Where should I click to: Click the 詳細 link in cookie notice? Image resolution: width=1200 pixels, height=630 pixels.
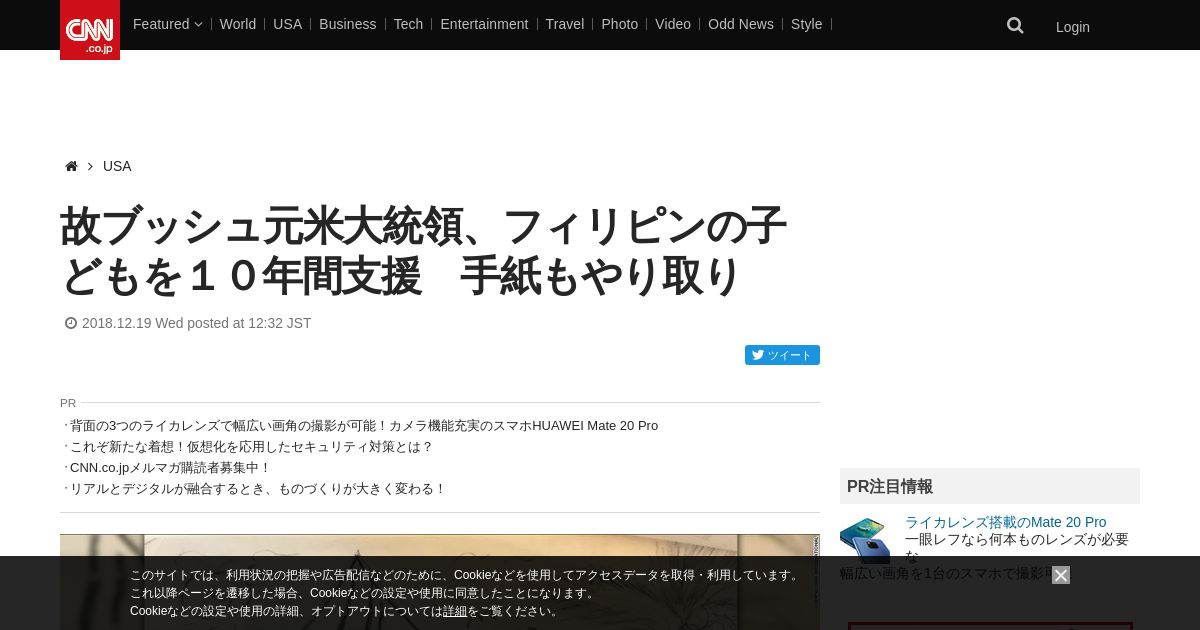click(455, 611)
